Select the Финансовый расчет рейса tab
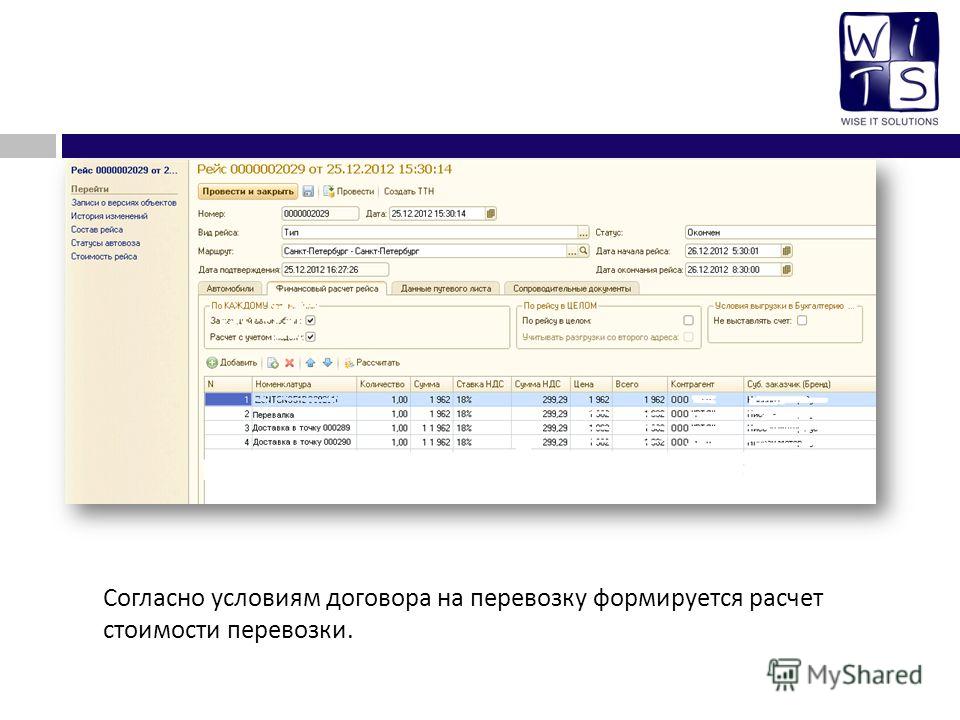 pyautogui.click(x=327, y=288)
